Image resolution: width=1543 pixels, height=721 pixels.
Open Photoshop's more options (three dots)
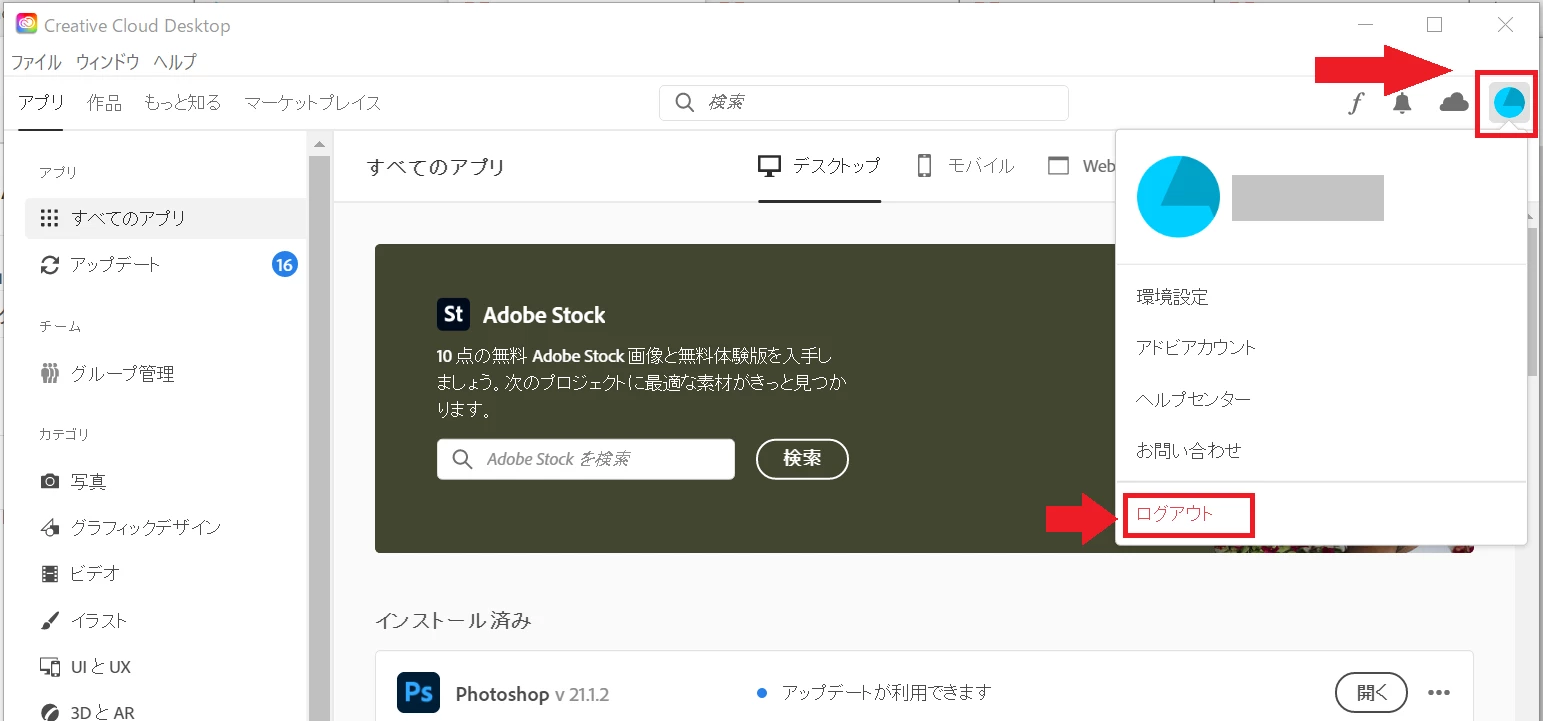pos(1439,693)
